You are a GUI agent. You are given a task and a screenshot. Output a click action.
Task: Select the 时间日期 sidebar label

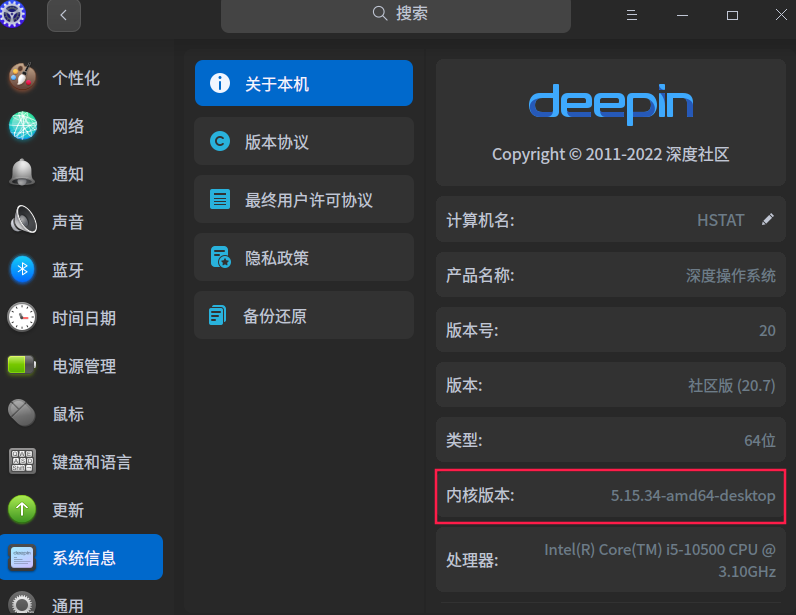(x=84, y=318)
